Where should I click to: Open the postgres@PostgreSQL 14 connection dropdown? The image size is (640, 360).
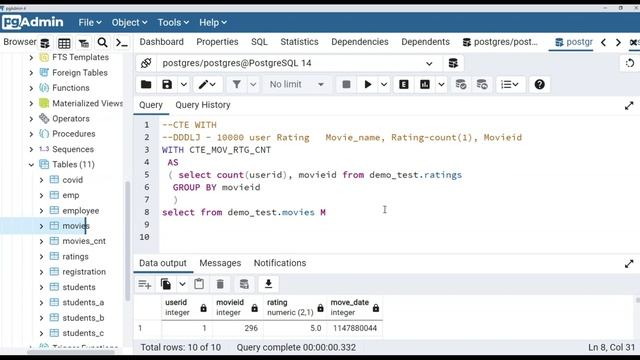point(298,63)
